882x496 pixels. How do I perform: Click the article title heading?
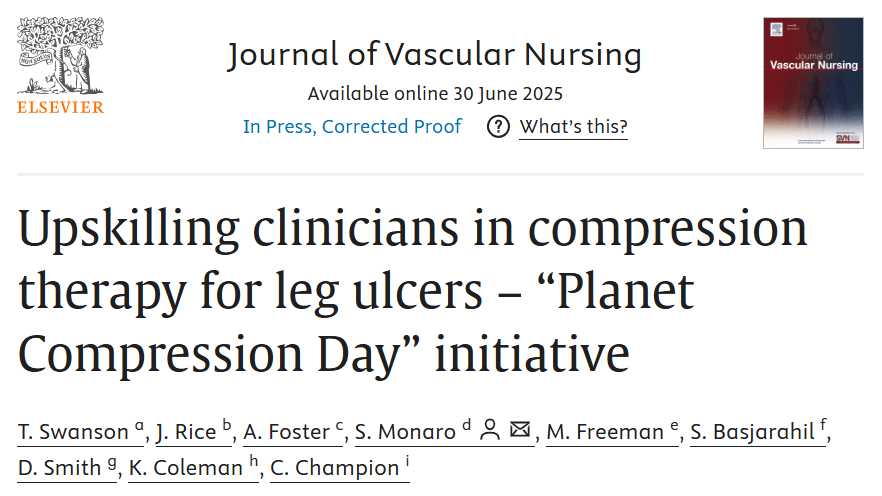412,291
